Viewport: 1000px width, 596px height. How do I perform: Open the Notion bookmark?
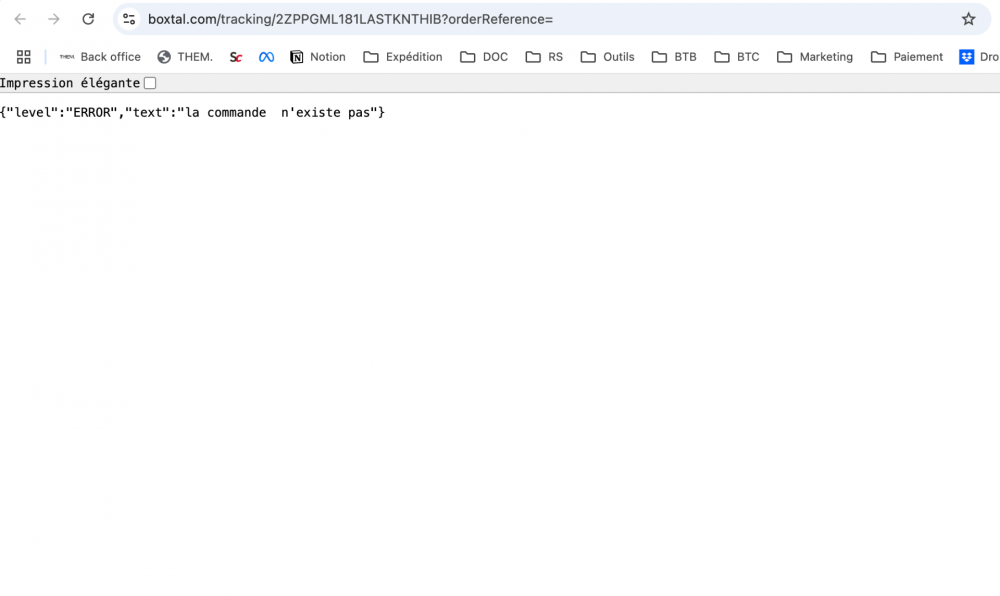318,57
